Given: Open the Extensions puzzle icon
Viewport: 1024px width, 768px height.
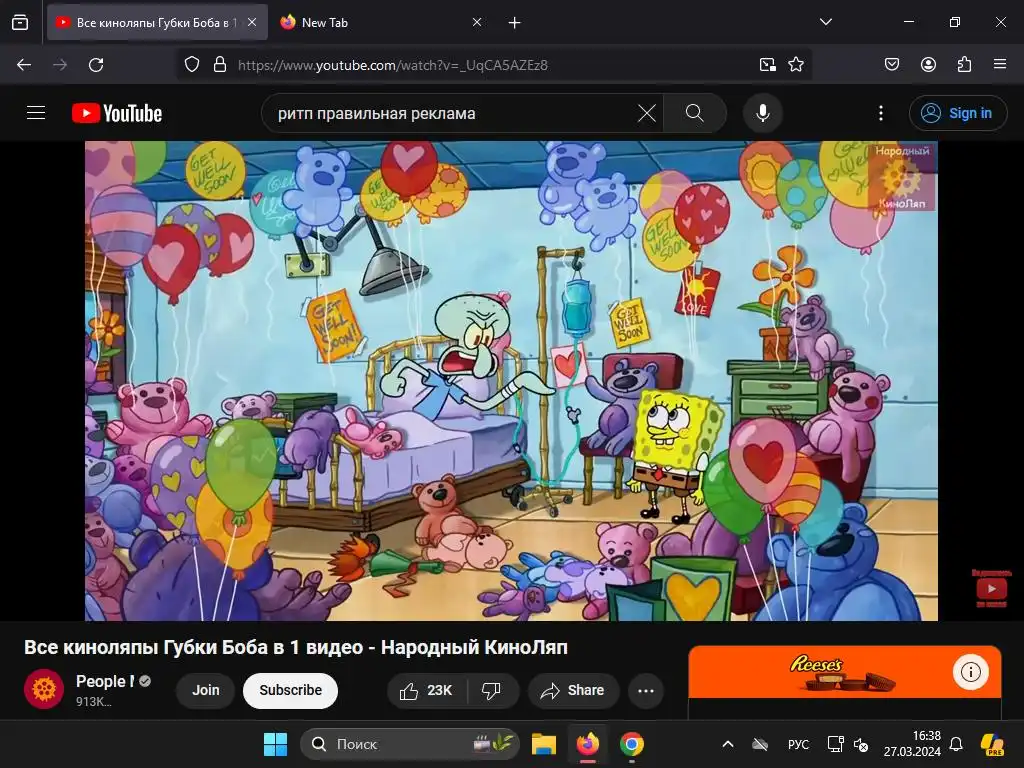Looking at the screenshot, I should [x=964, y=65].
